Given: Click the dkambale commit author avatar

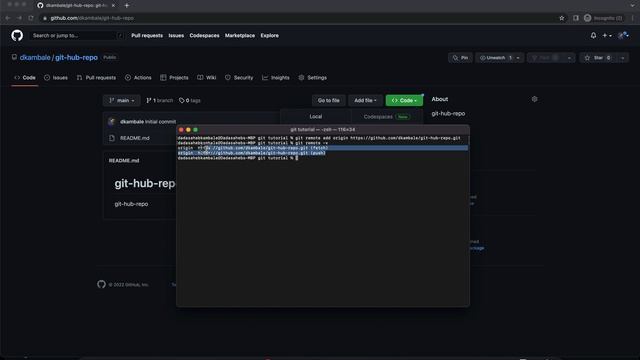Looking at the screenshot, I should point(112,122).
